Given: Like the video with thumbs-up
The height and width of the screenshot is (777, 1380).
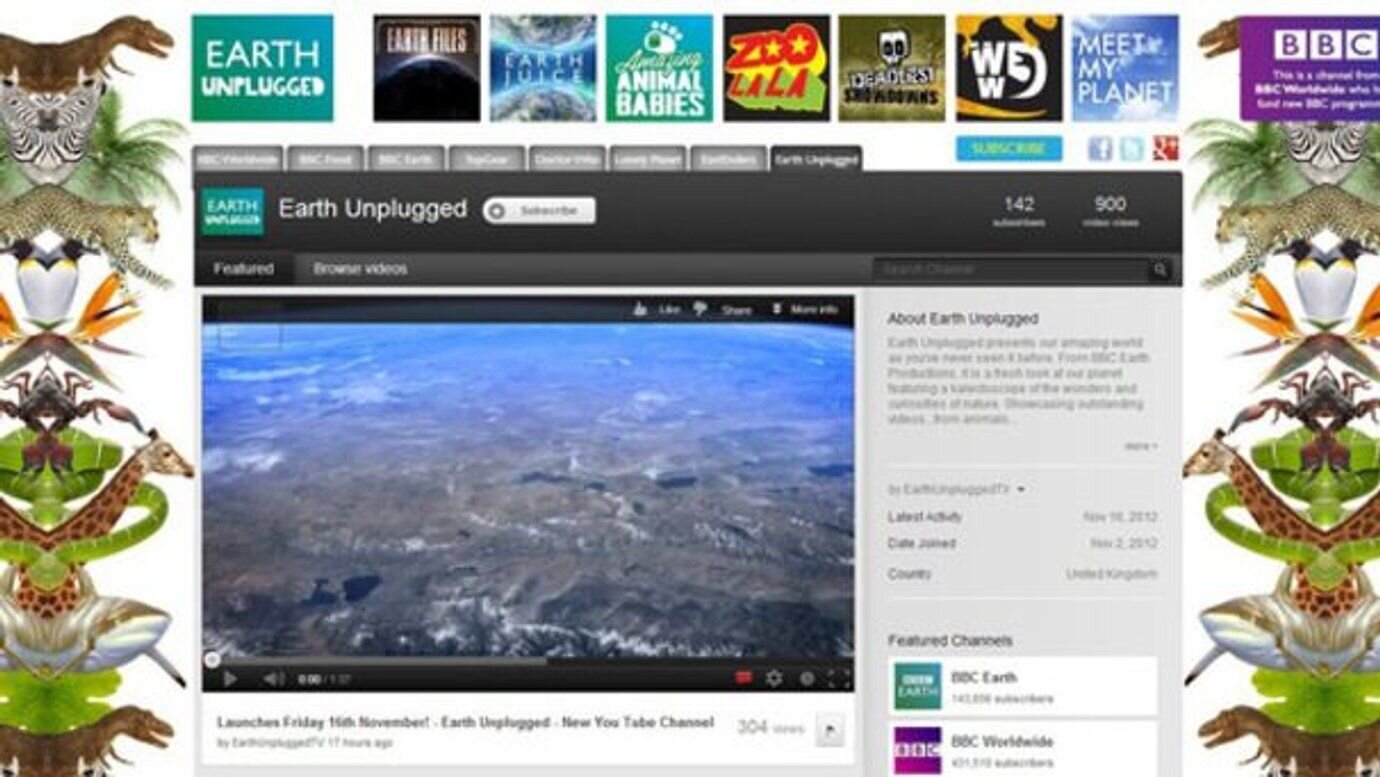Looking at the screenshot, I should pyautogui.click(x=641, y=310).
